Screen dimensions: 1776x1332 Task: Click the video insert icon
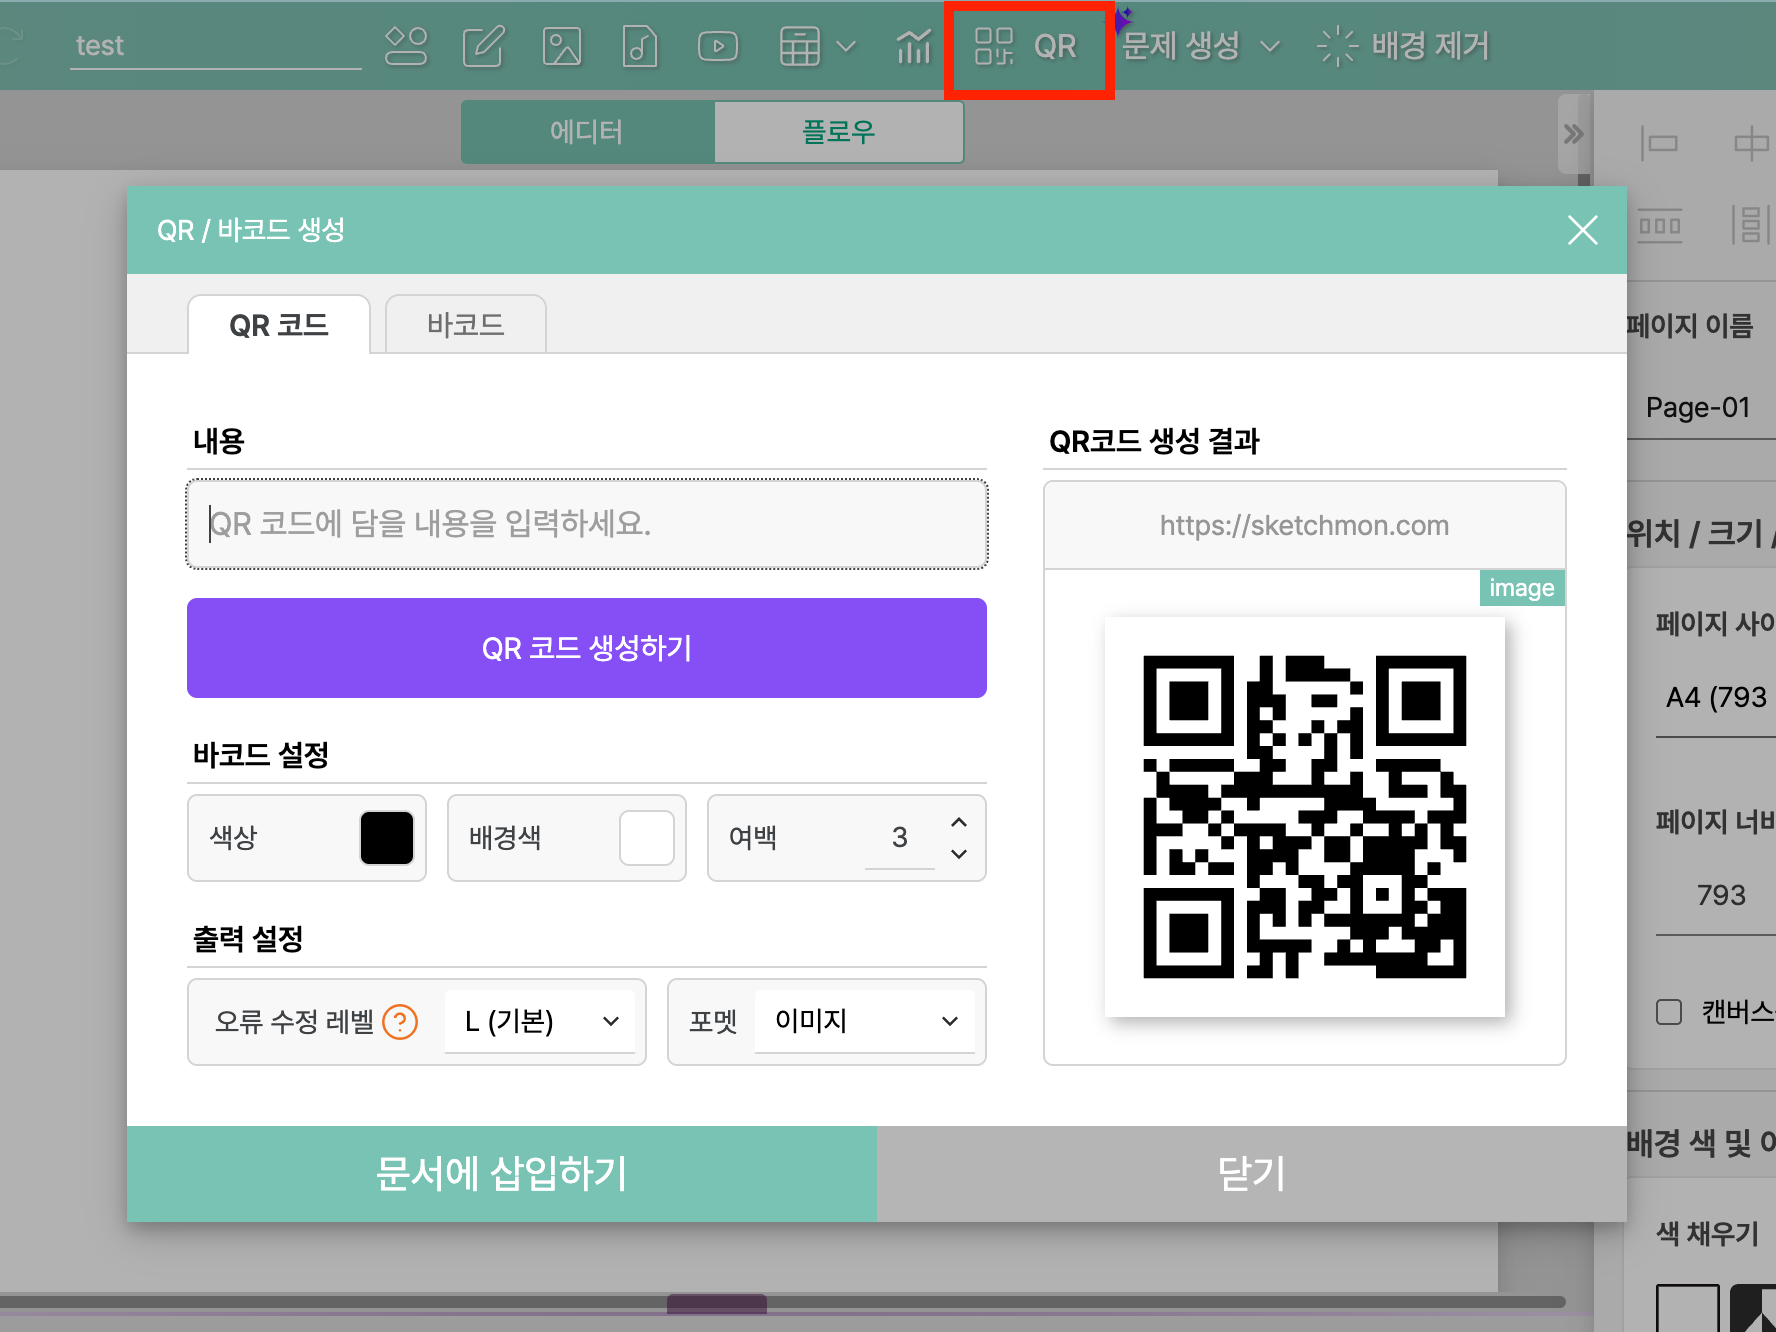coord(718,46)
